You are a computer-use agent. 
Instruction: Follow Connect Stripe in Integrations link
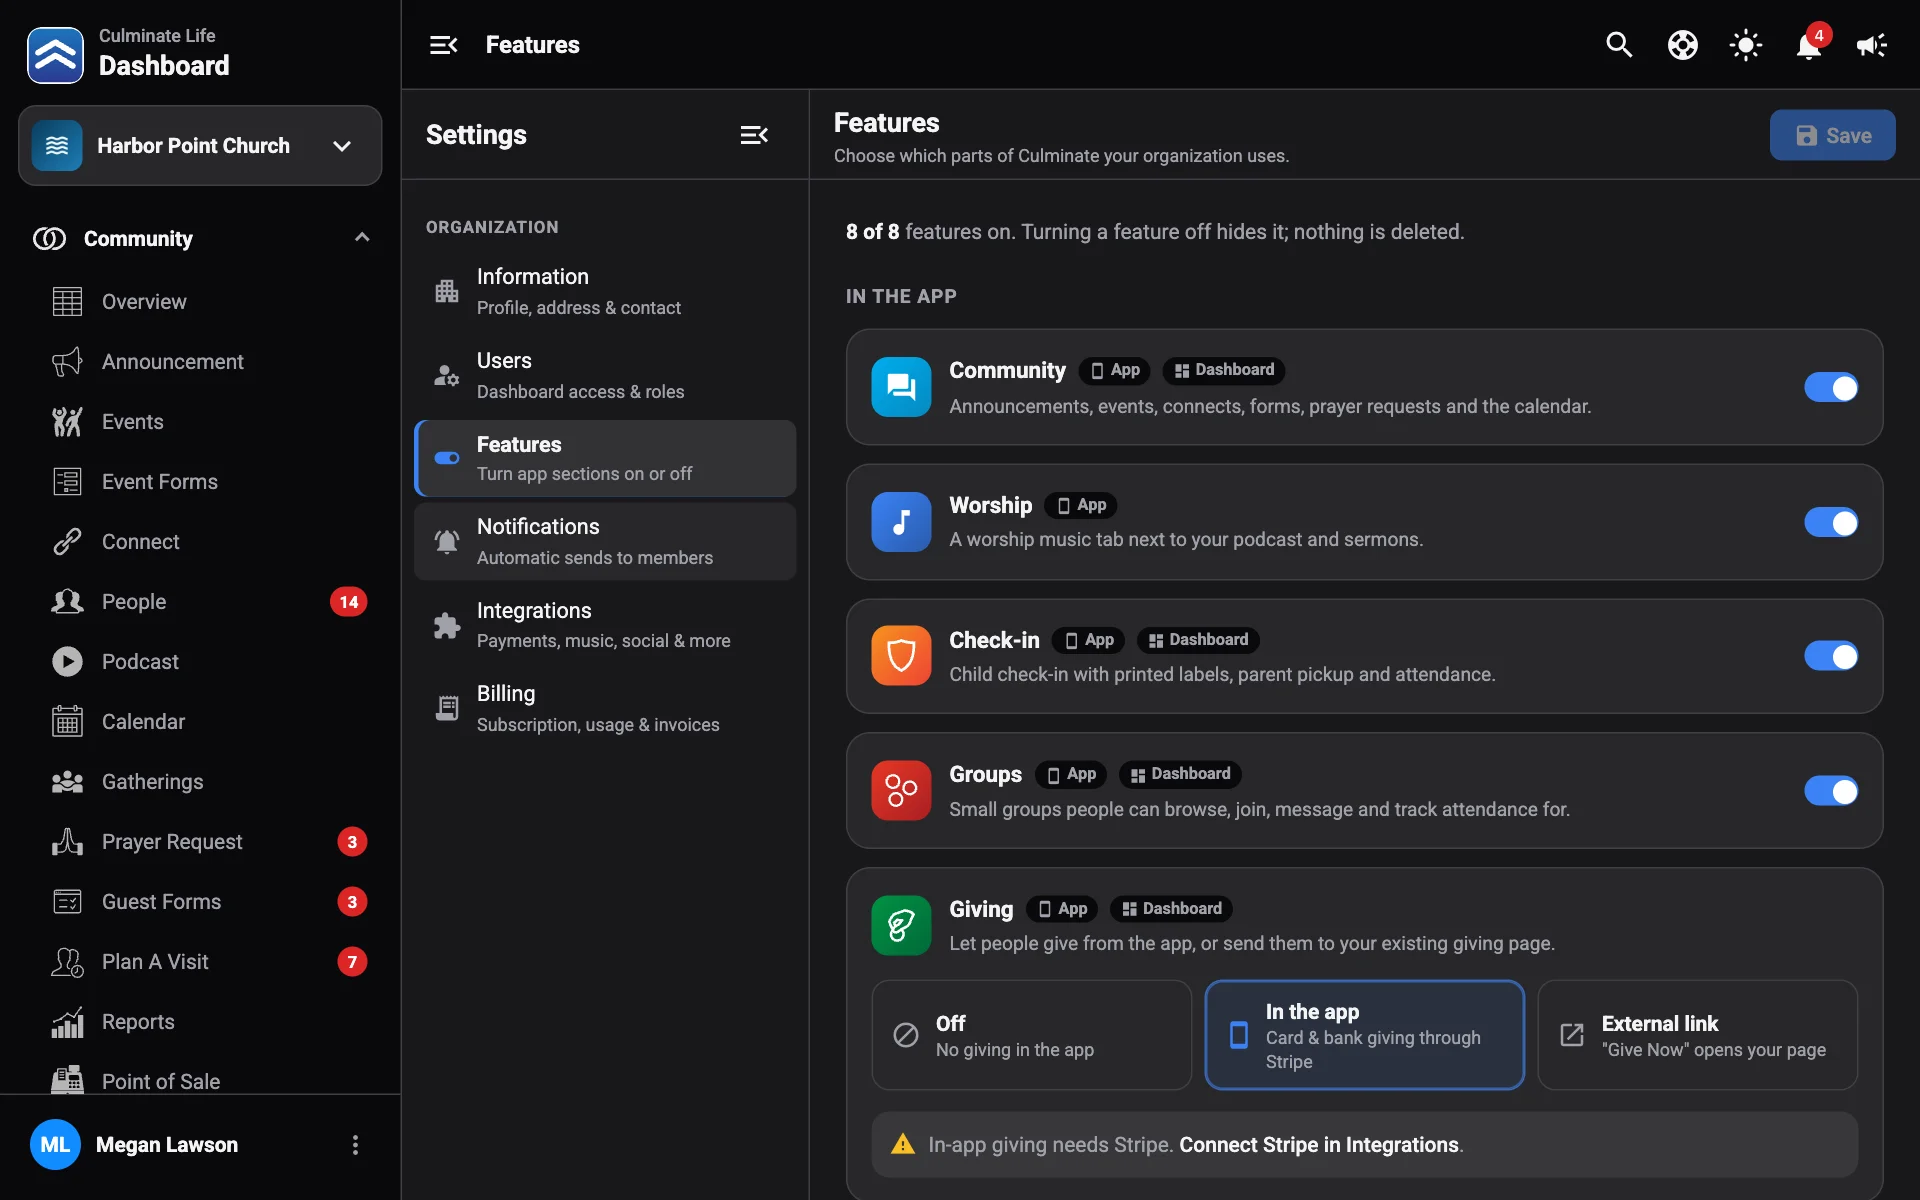pyautogui.click(x=1319, y=1145)
